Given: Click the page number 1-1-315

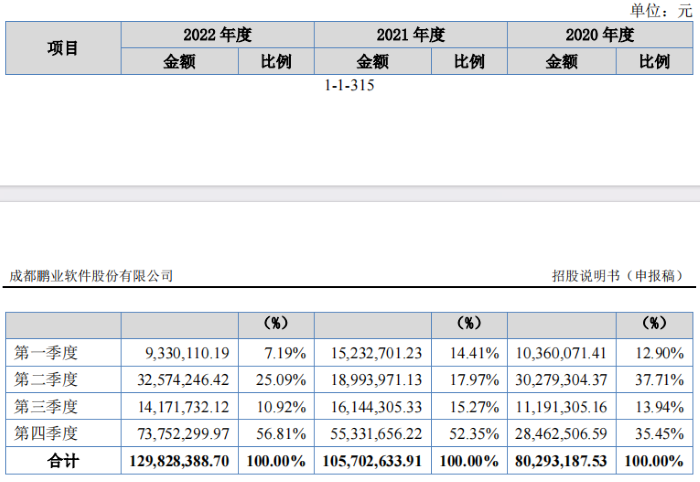Looking at the screenshot, I should click(349, 85).
